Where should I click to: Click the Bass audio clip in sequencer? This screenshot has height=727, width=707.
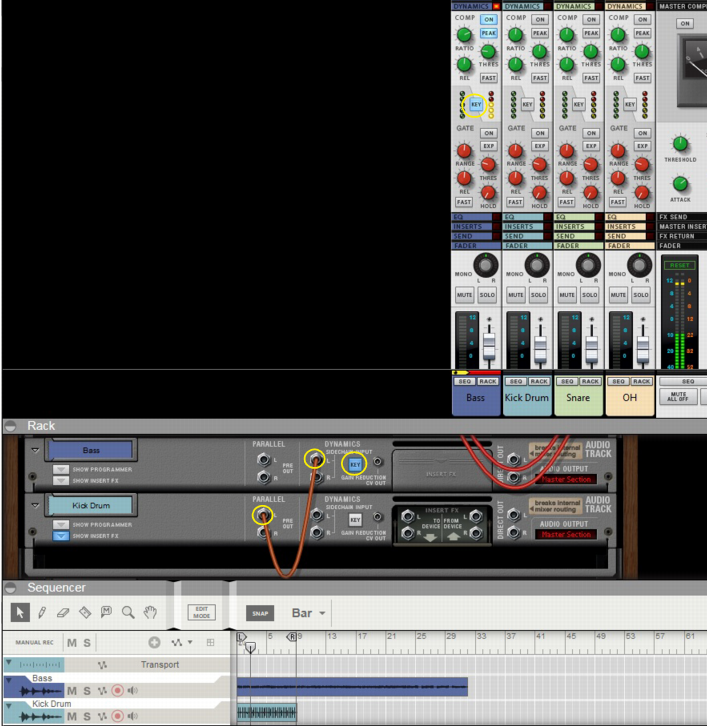click(352, 686)
